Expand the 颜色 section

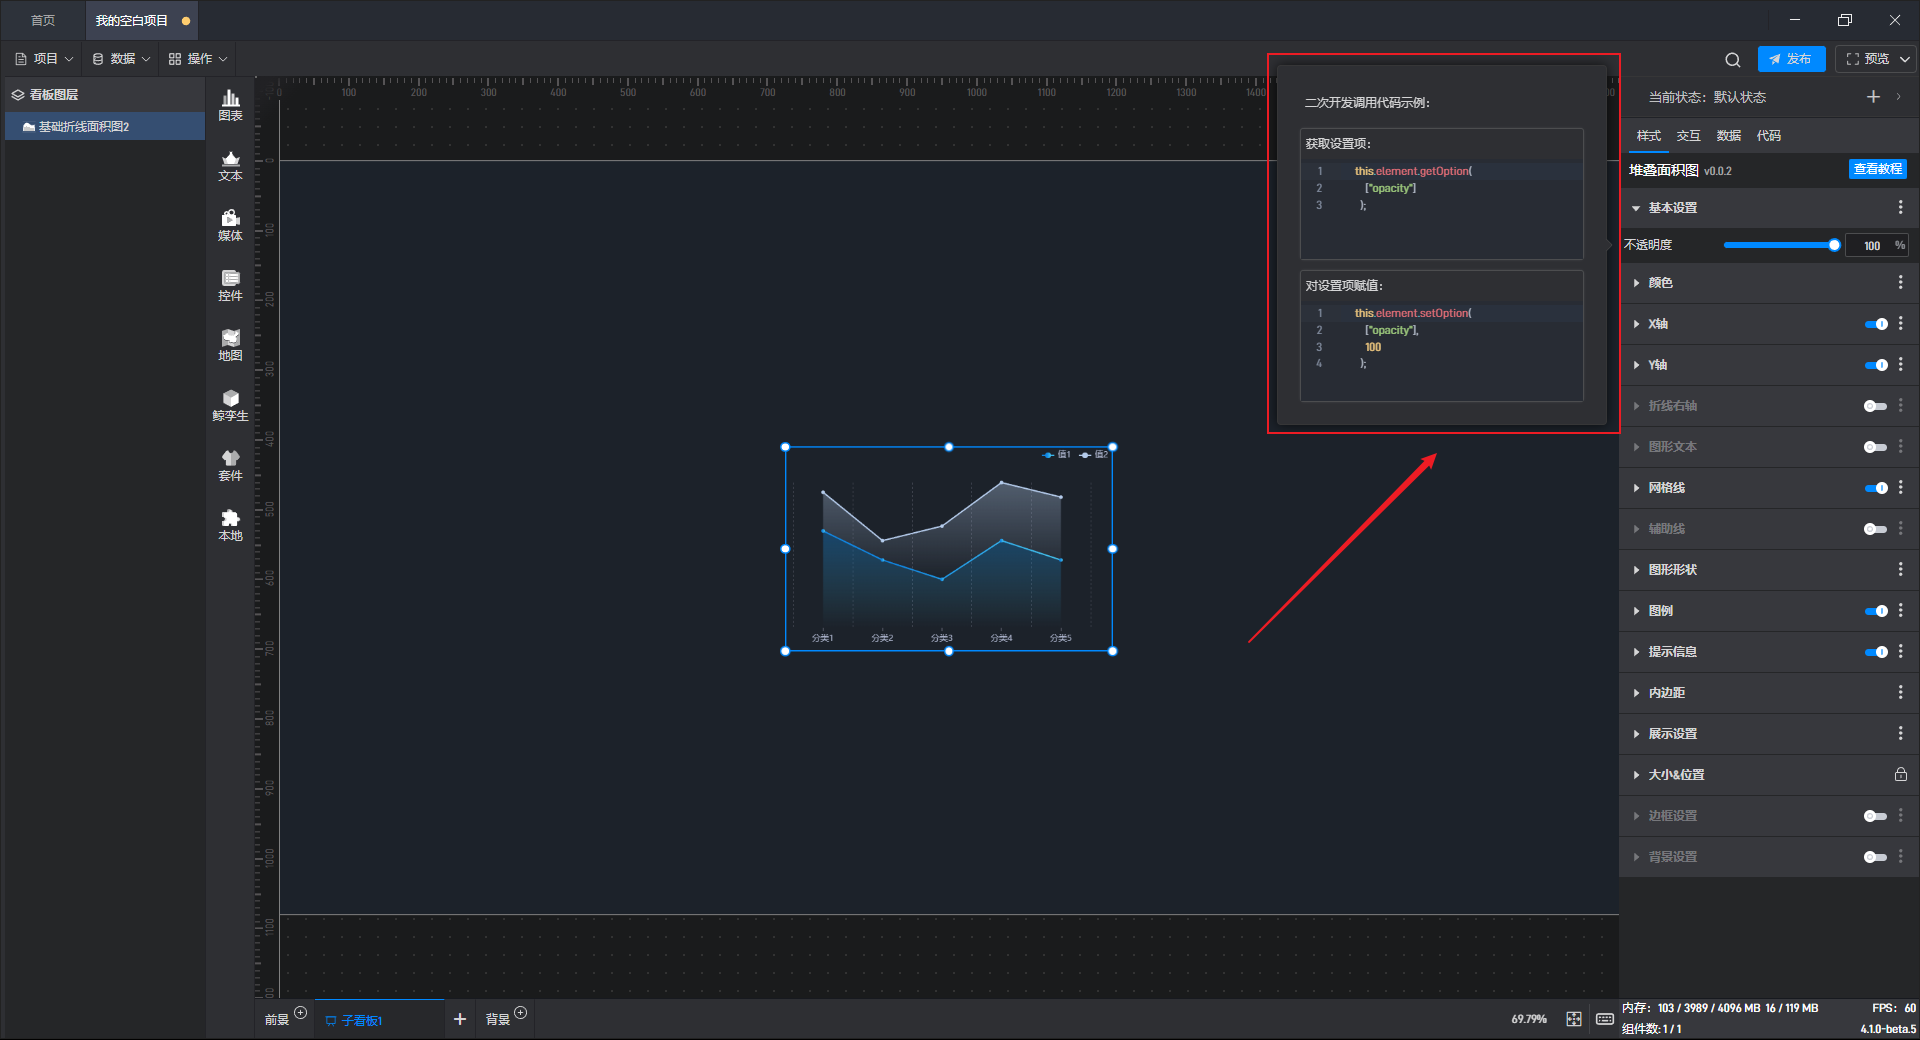coord(1636,283)
